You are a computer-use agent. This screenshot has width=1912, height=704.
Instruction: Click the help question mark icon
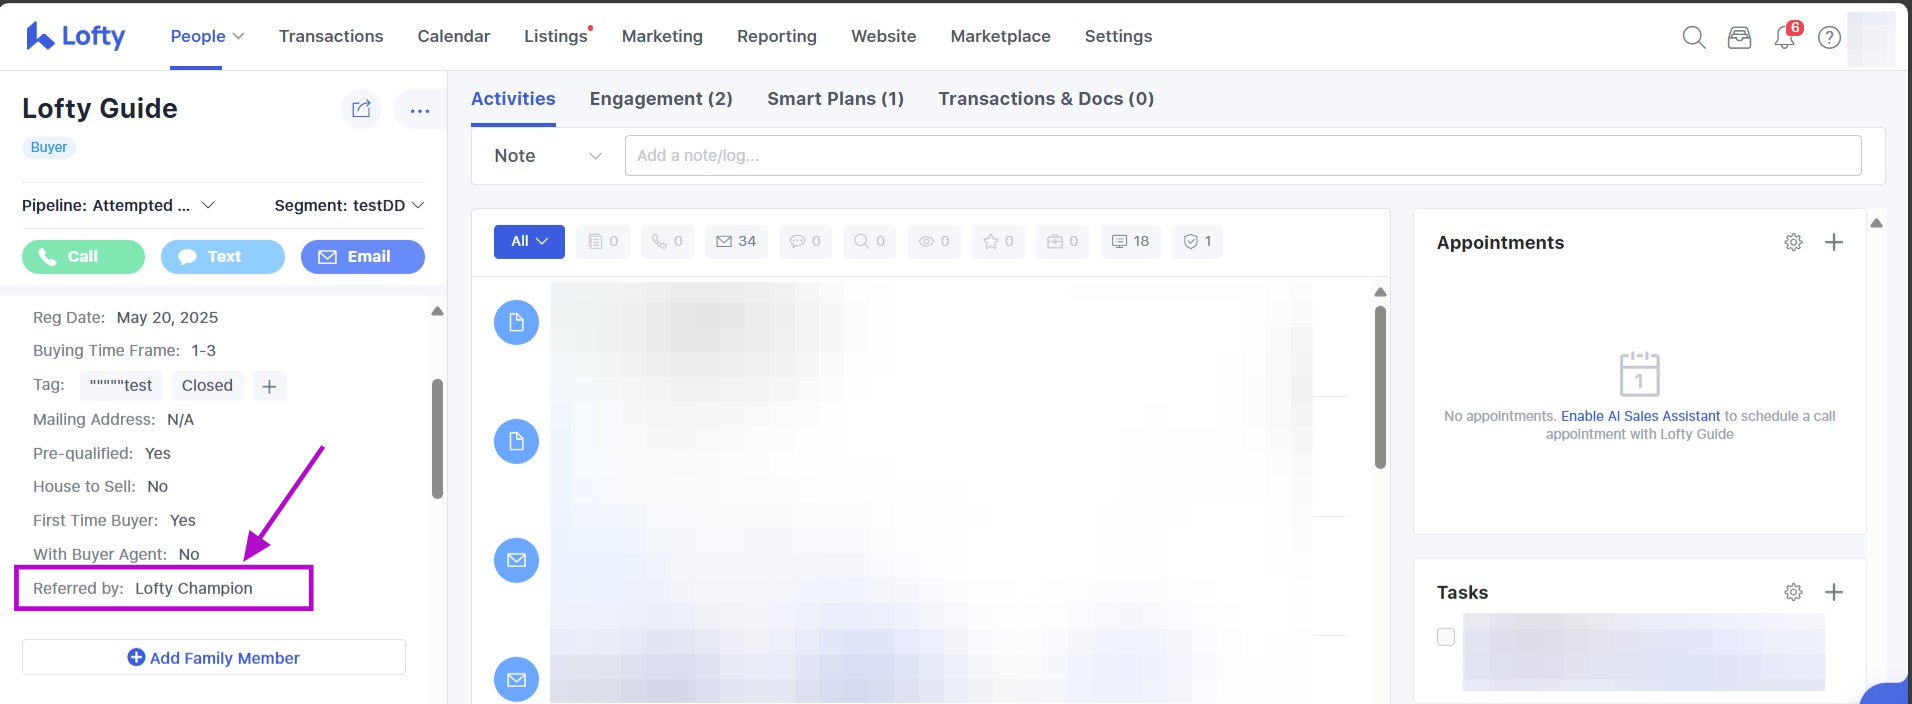click(1829, 37)
